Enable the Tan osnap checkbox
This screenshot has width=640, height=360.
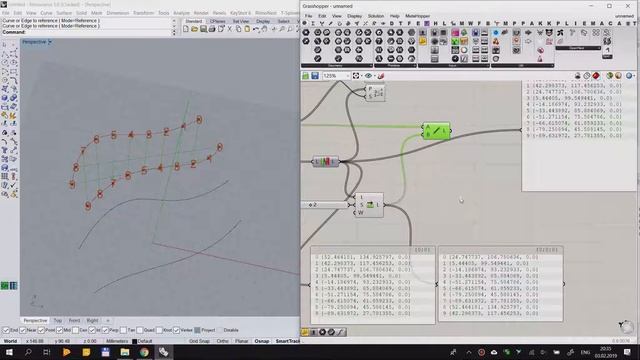123,330
